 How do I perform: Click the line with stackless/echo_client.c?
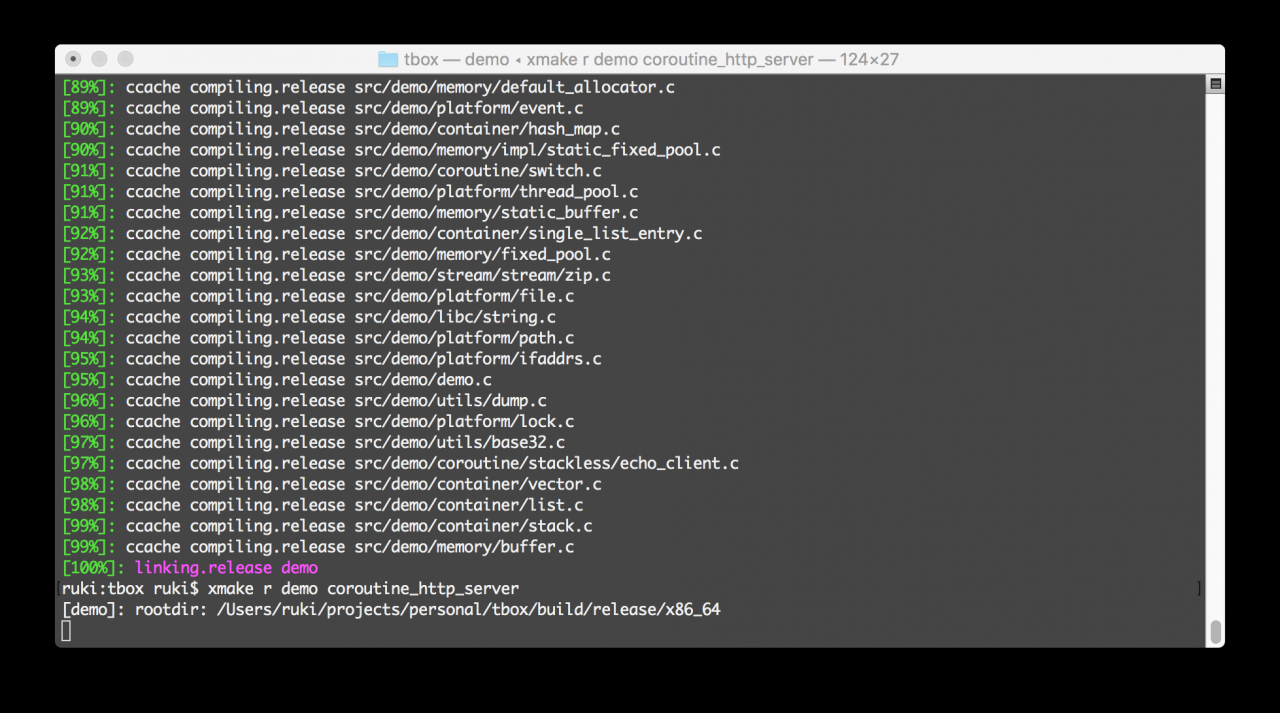click(400, 463)
